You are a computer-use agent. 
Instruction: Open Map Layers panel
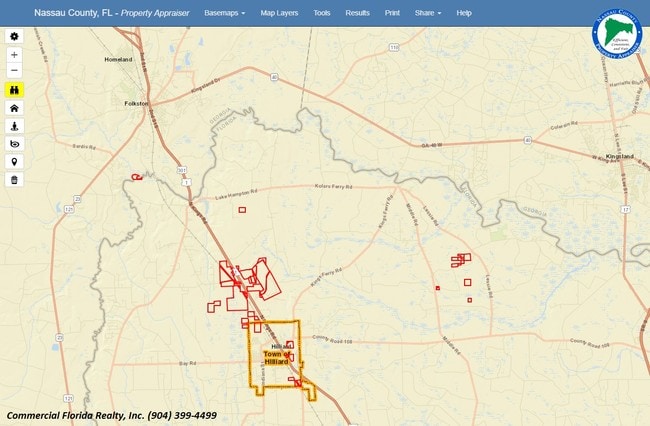(x=279, y=13)
